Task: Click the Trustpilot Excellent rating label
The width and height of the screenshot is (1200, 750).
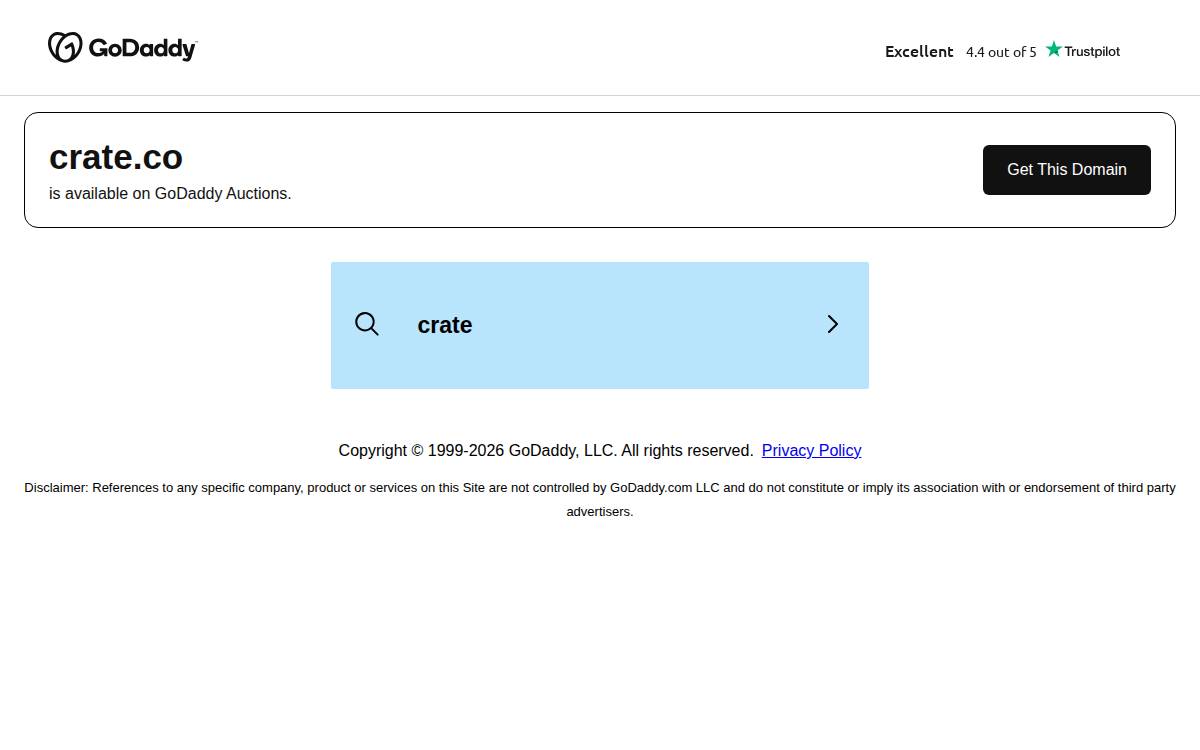Action: click(x=919, y=51)
